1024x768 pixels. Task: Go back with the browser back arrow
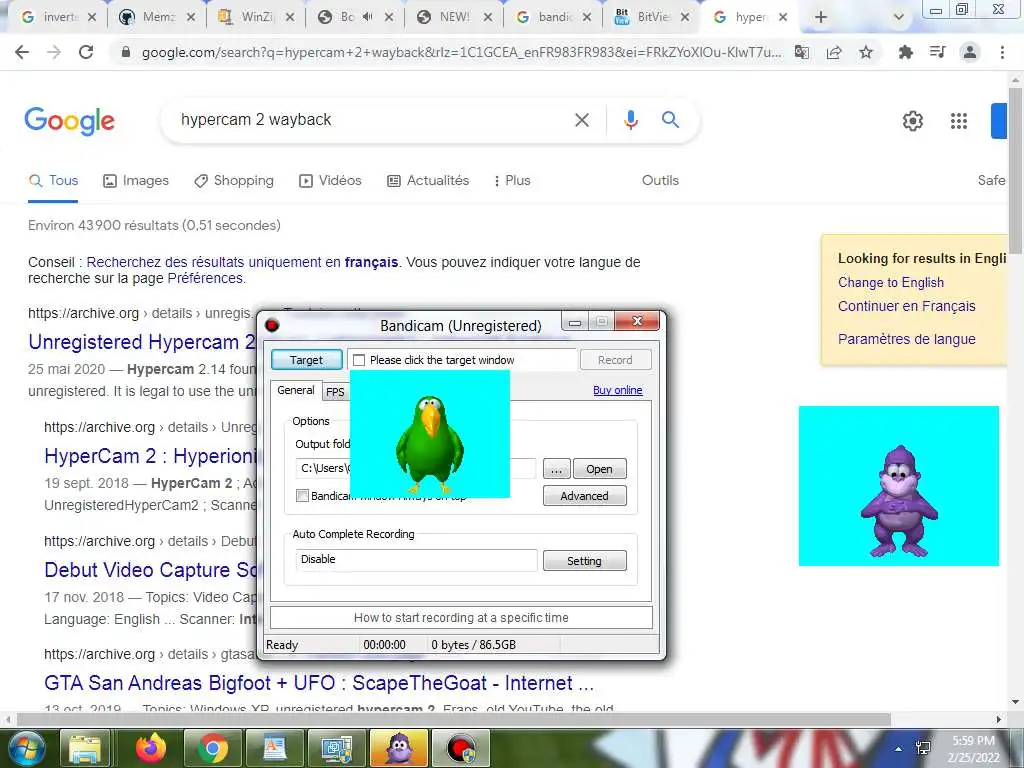point(22,52)
